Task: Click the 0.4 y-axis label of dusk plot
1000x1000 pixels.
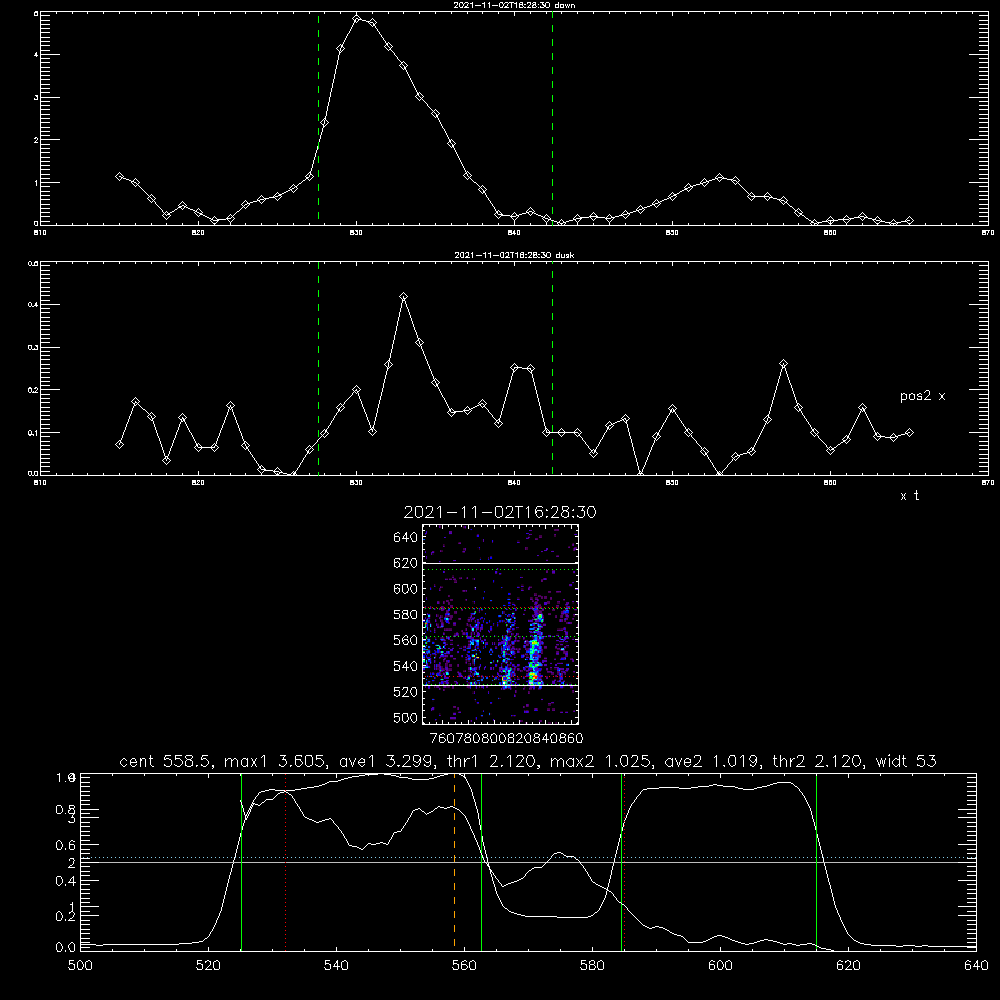Action: (x=33, y=305)
